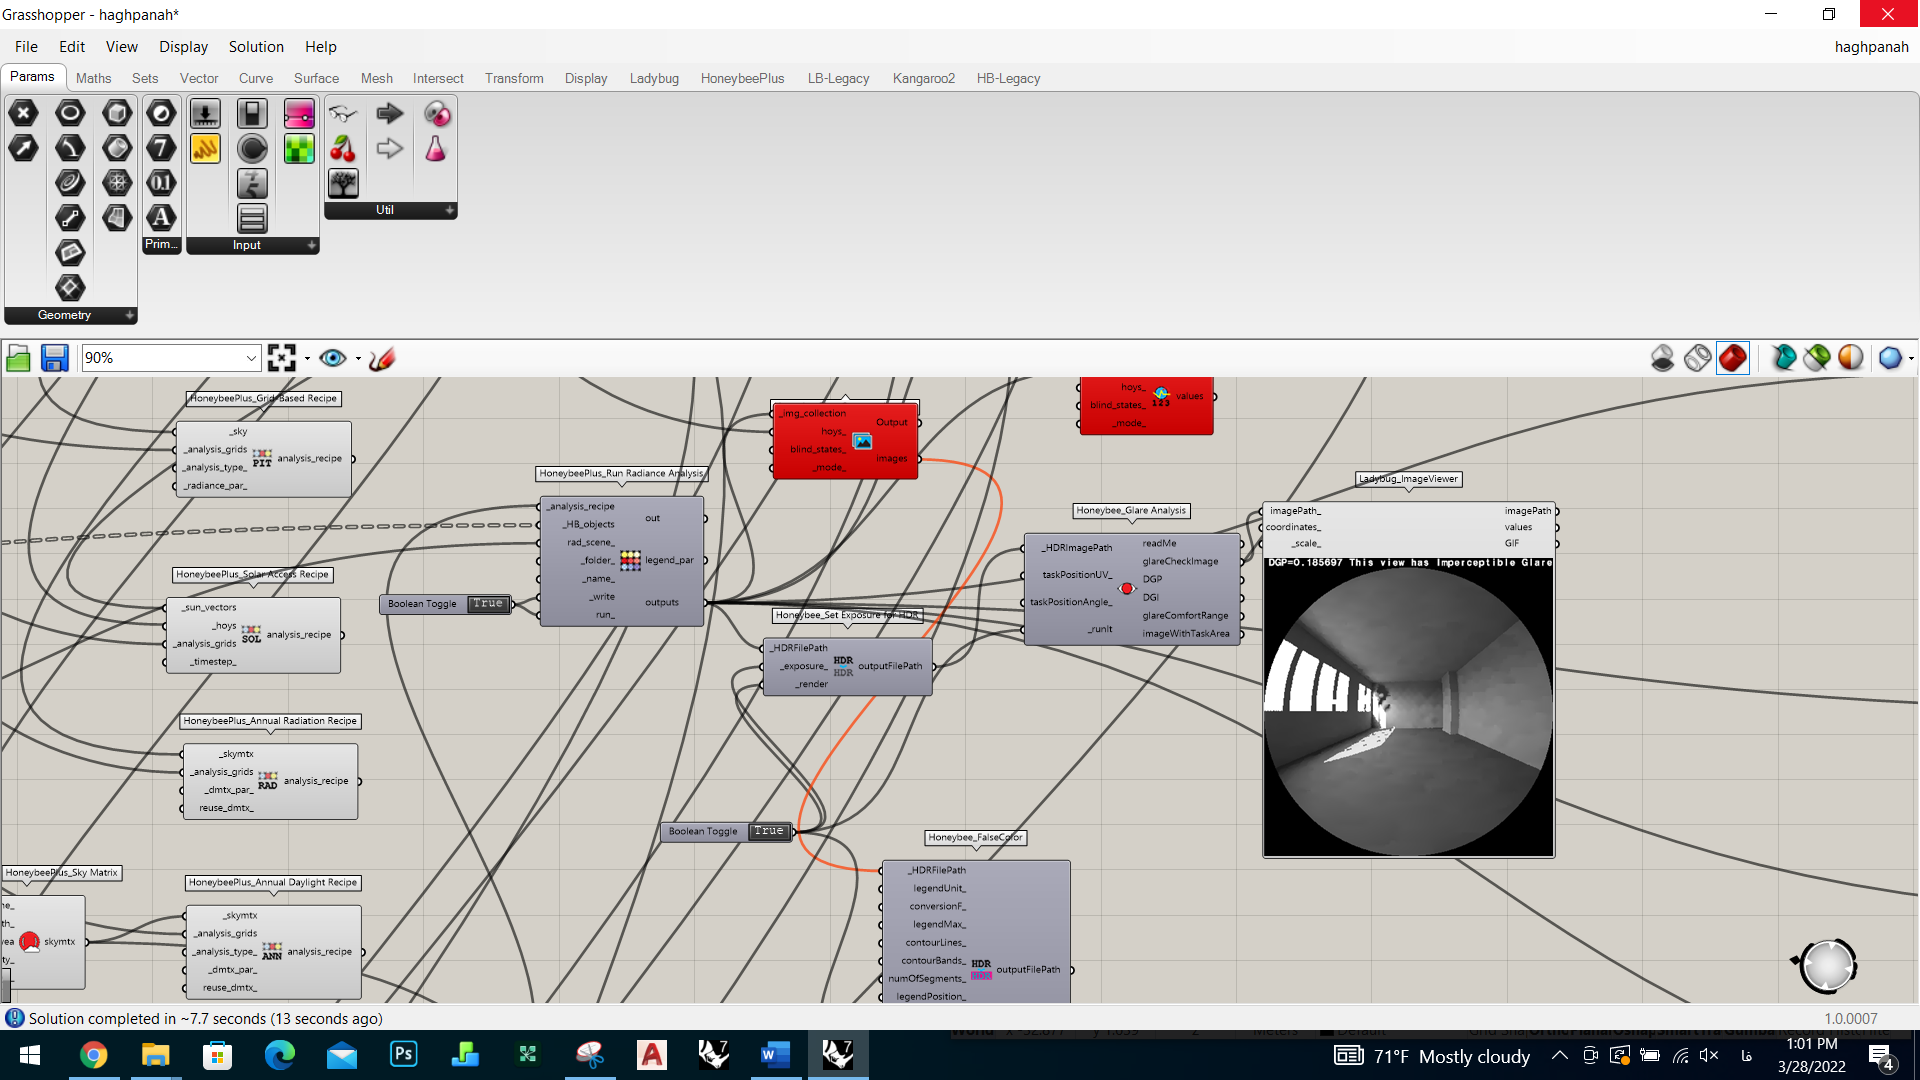Click the haghpanah document name button

tap(1871, 47)
